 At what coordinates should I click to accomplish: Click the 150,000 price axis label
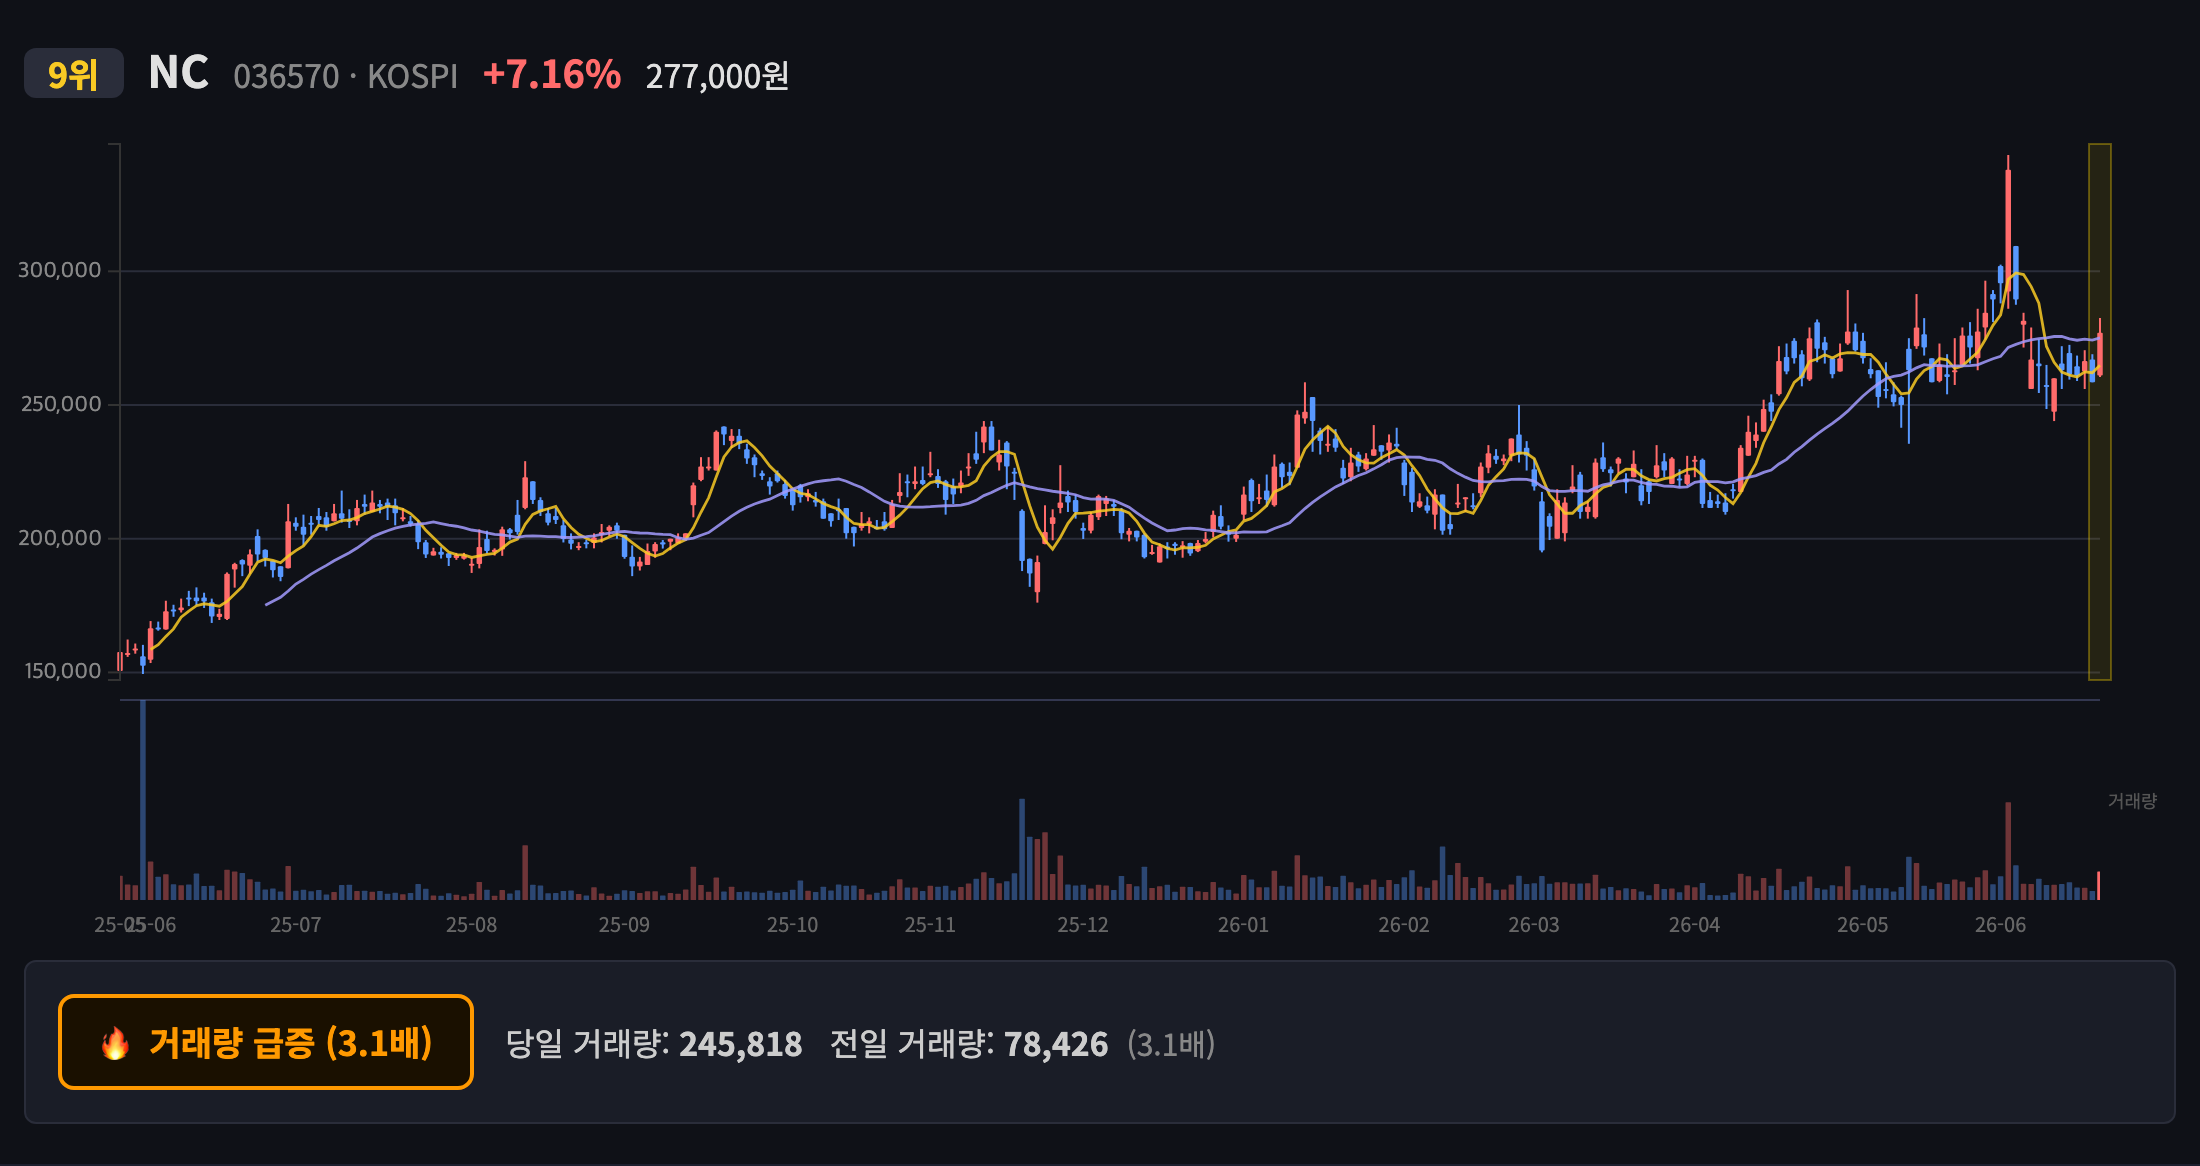coord(62,671)
